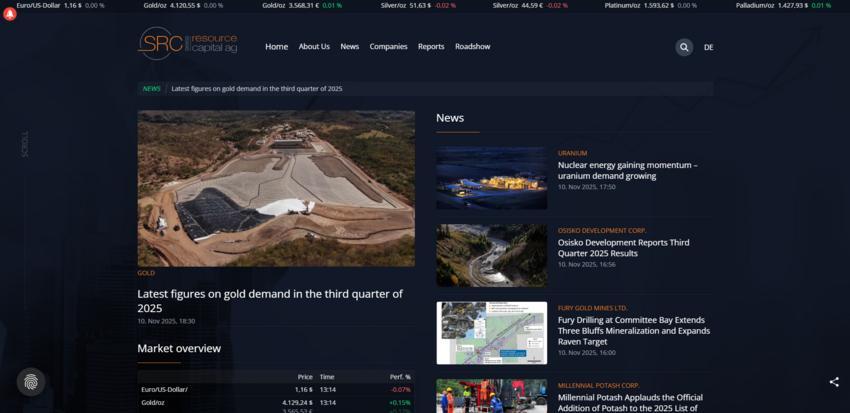Click the +0,15% gold performance value

[x=400, y=403]
